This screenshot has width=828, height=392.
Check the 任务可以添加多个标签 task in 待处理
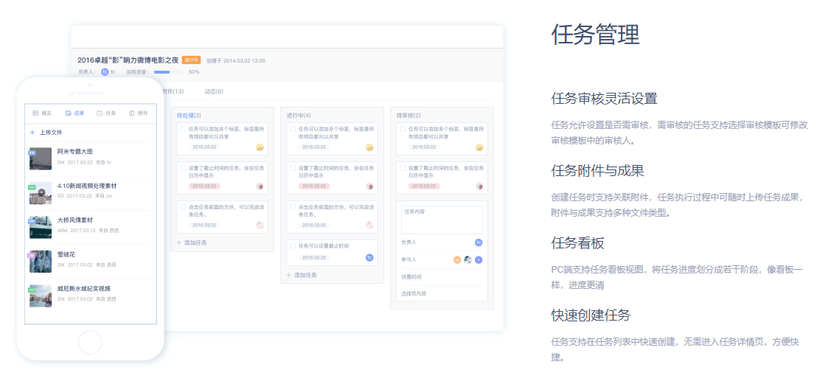click(183, 128)
